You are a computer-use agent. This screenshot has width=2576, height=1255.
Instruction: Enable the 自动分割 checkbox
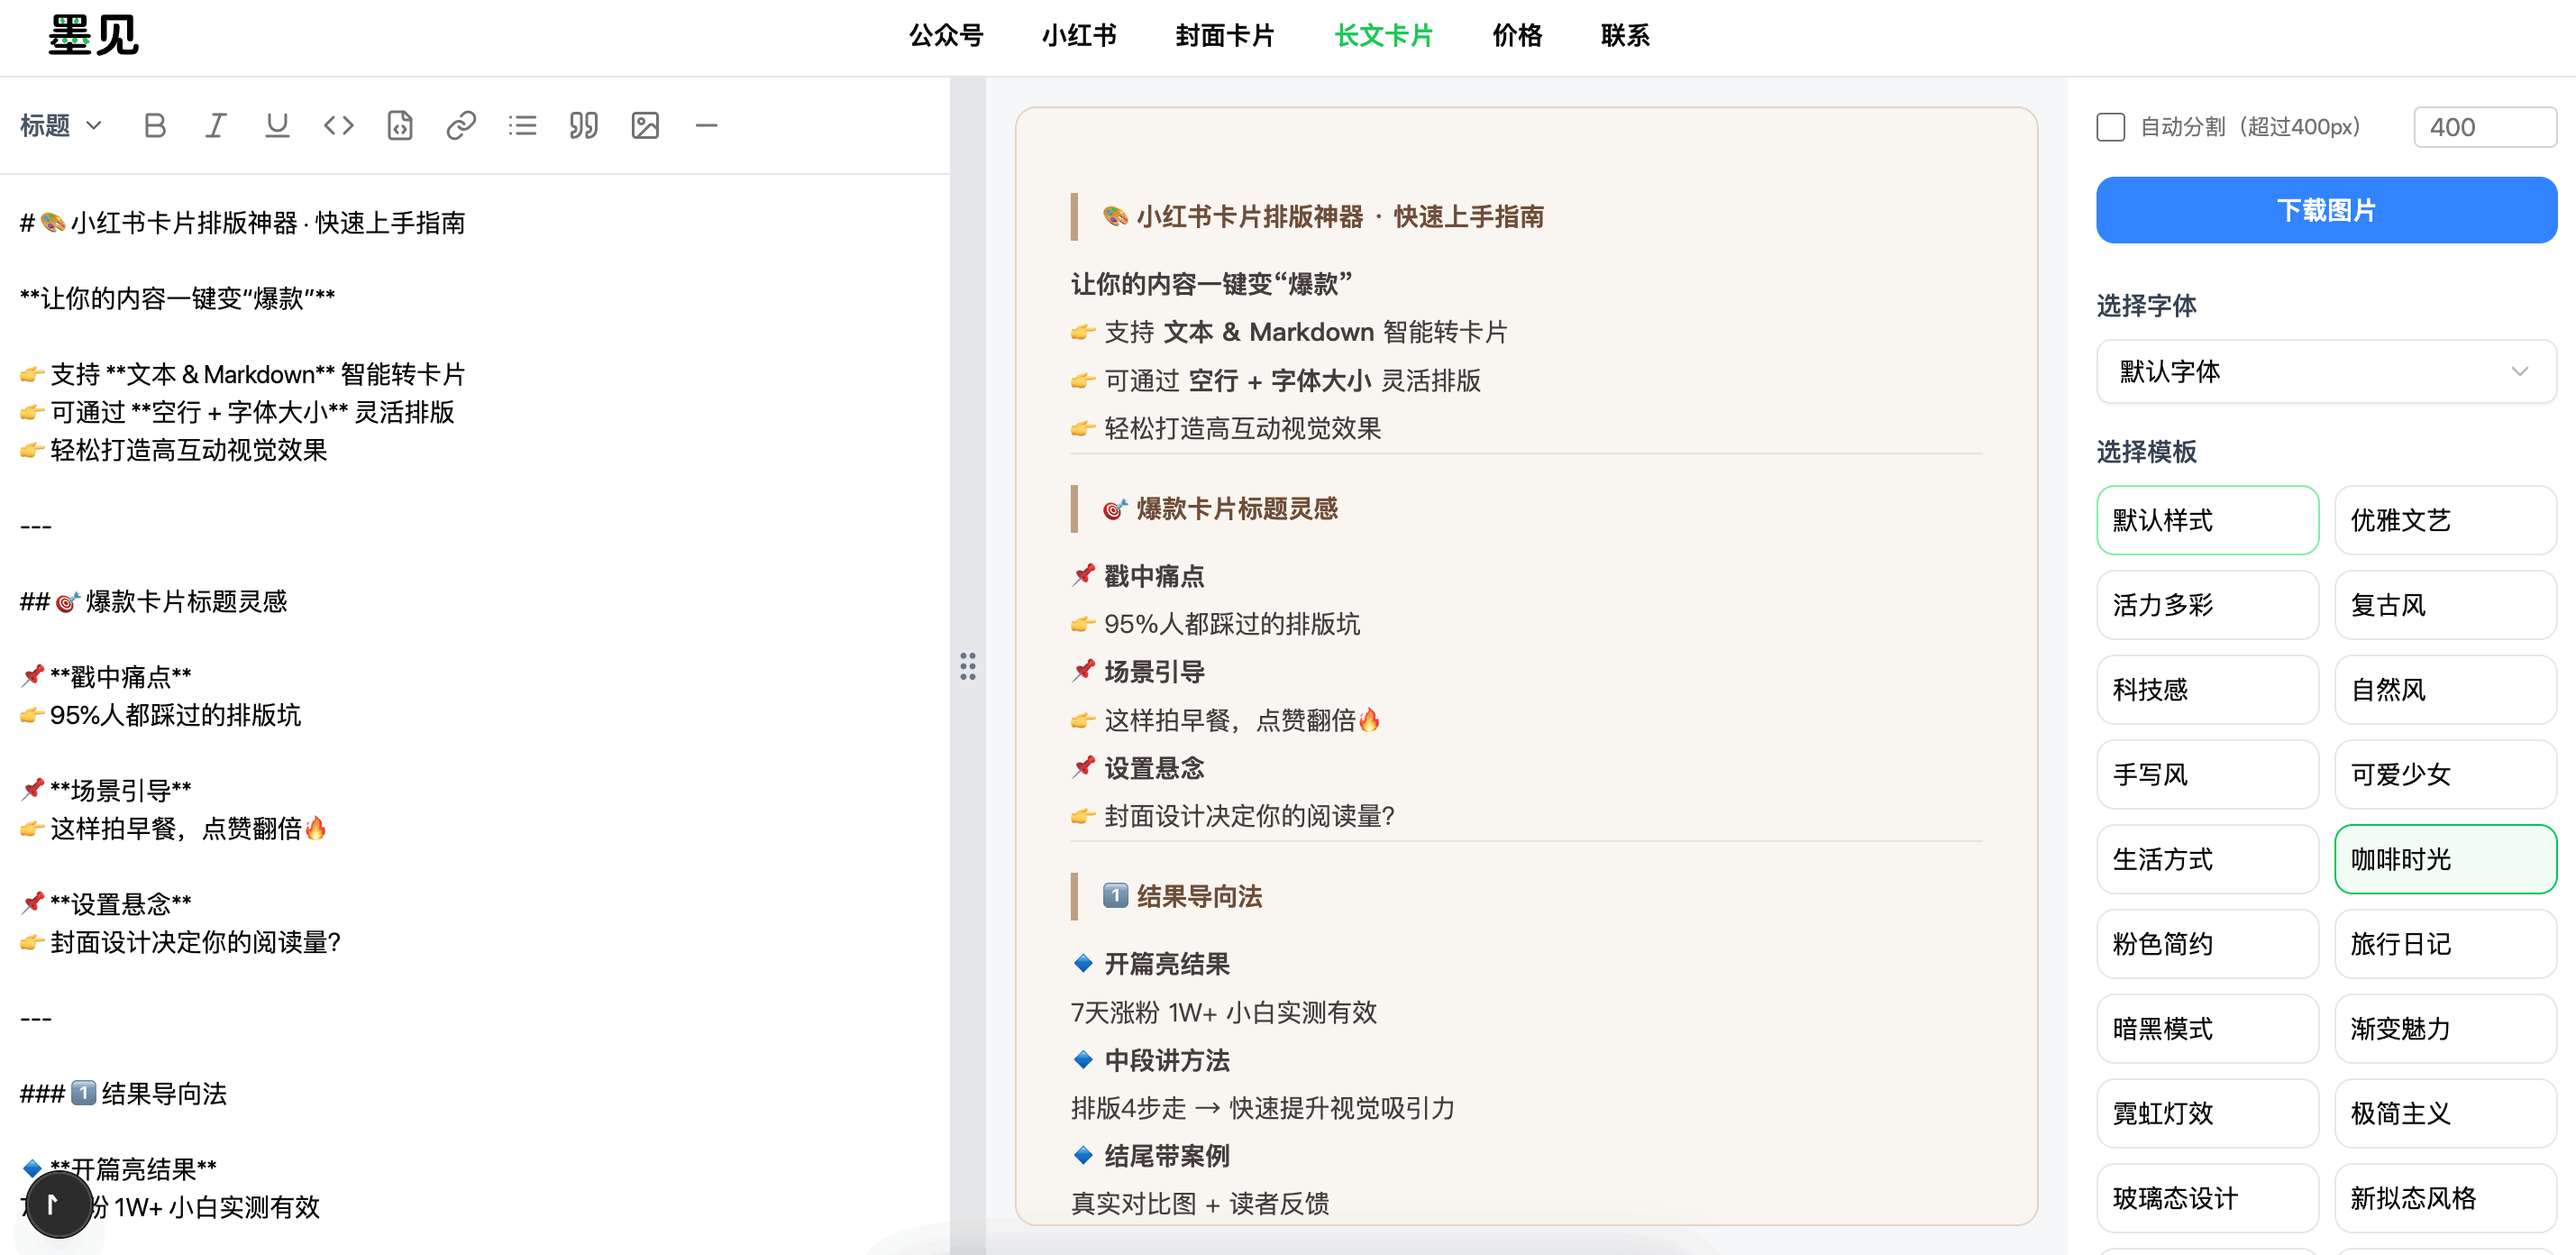[x=2110, y=127]
